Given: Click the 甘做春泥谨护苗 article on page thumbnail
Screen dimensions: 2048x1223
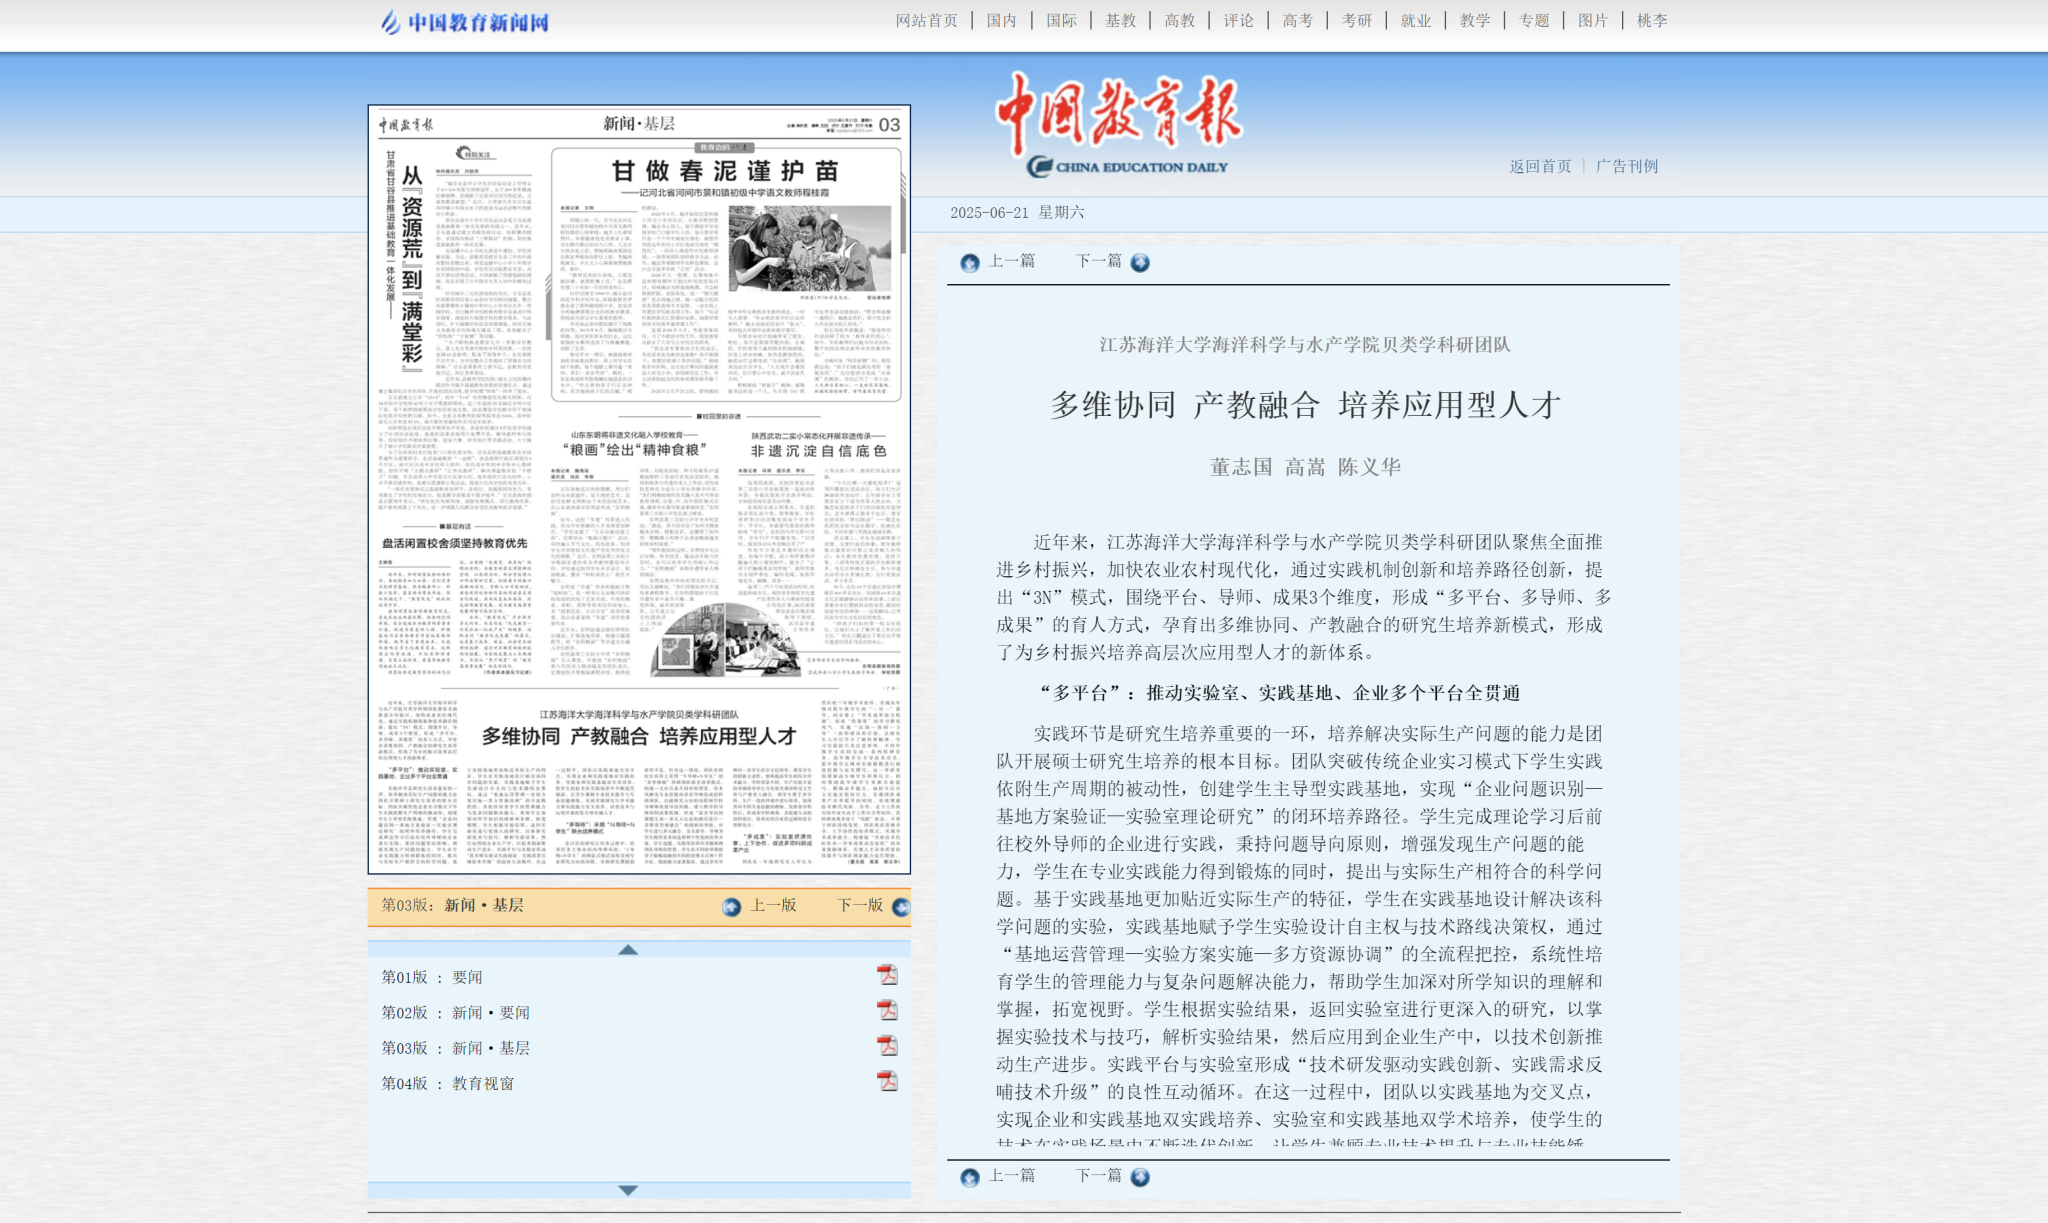Looking at the screenshot, I should click(x=725, y=172).
